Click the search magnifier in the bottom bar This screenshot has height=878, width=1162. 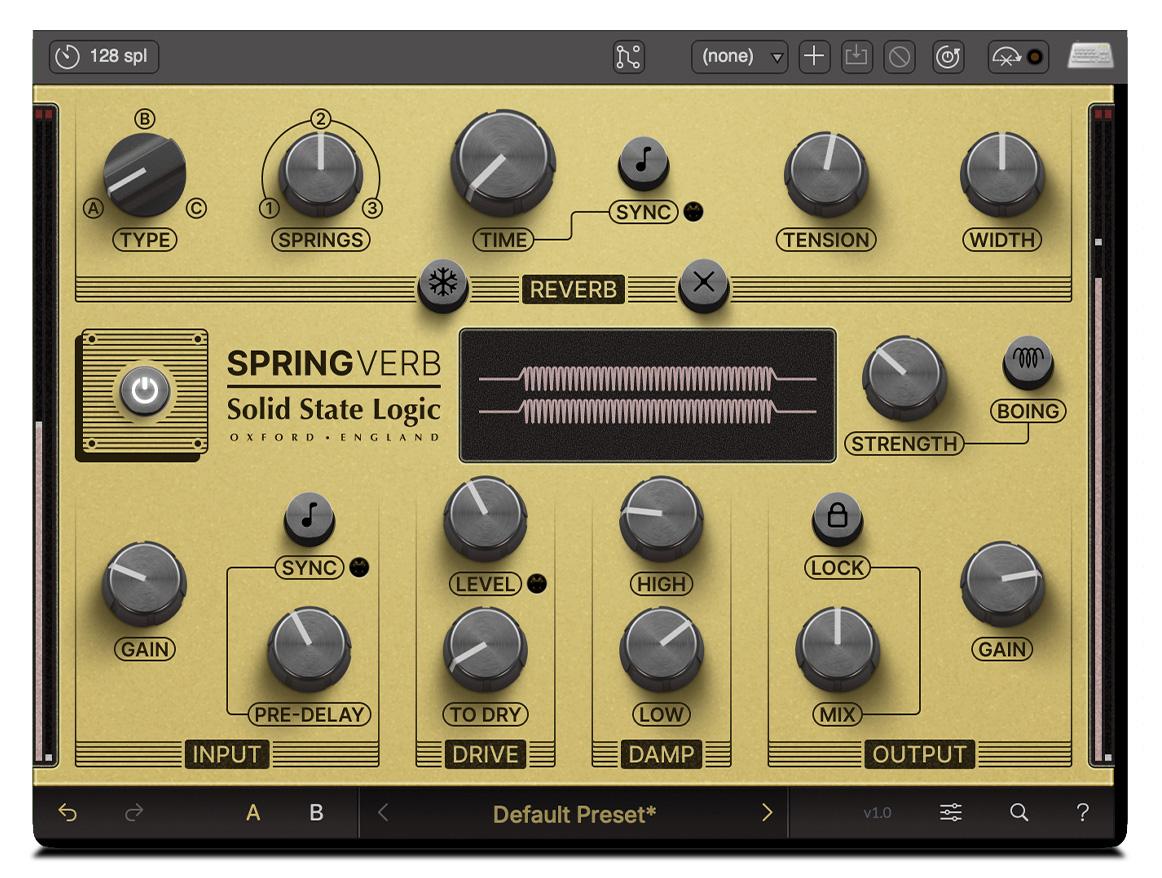point(1017,813)
